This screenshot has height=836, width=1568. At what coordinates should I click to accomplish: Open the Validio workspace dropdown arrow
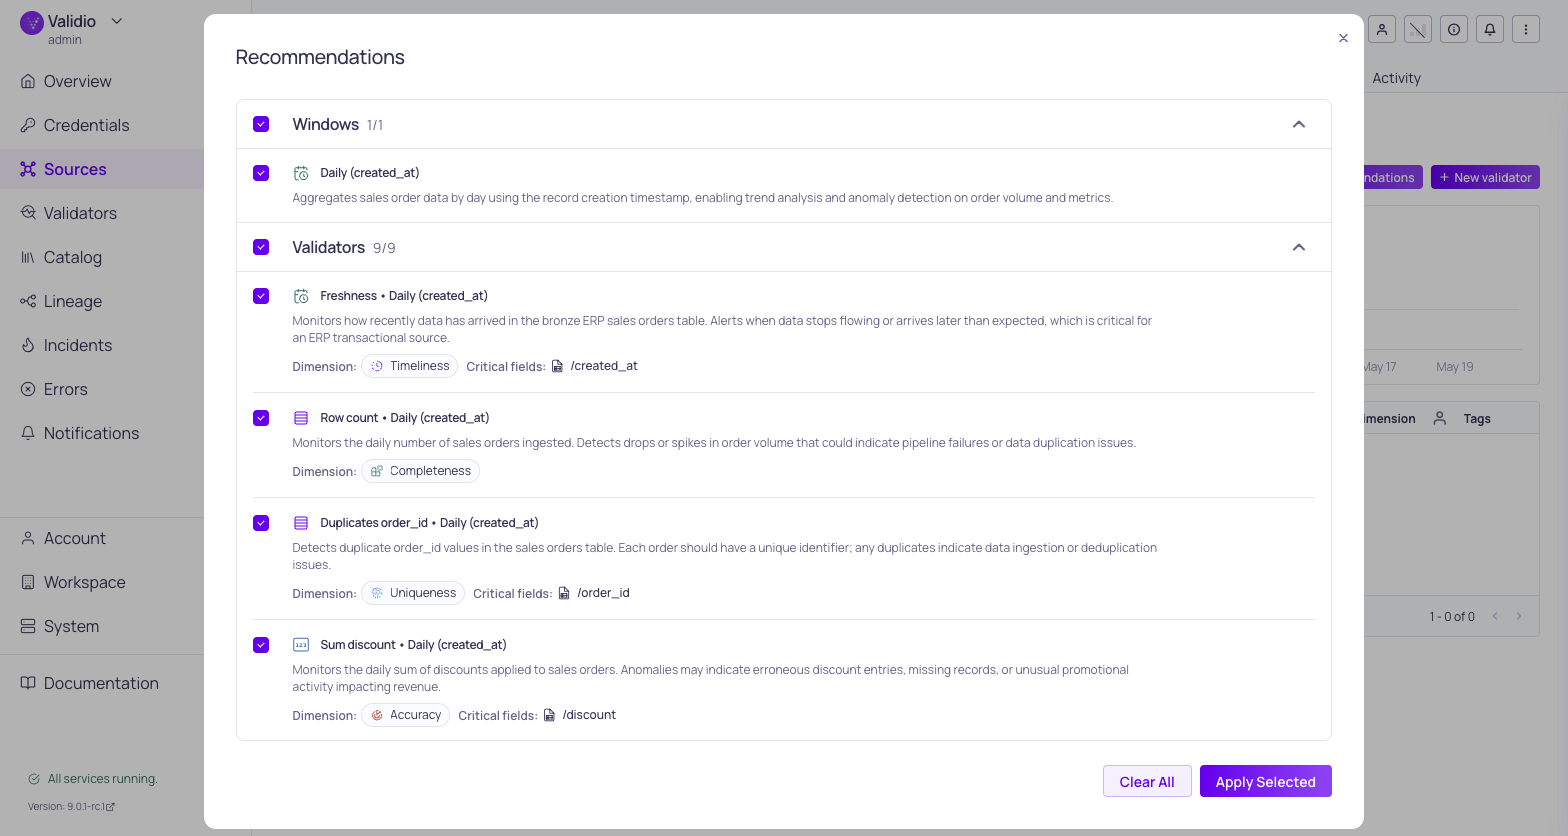(x=117, y=21)
